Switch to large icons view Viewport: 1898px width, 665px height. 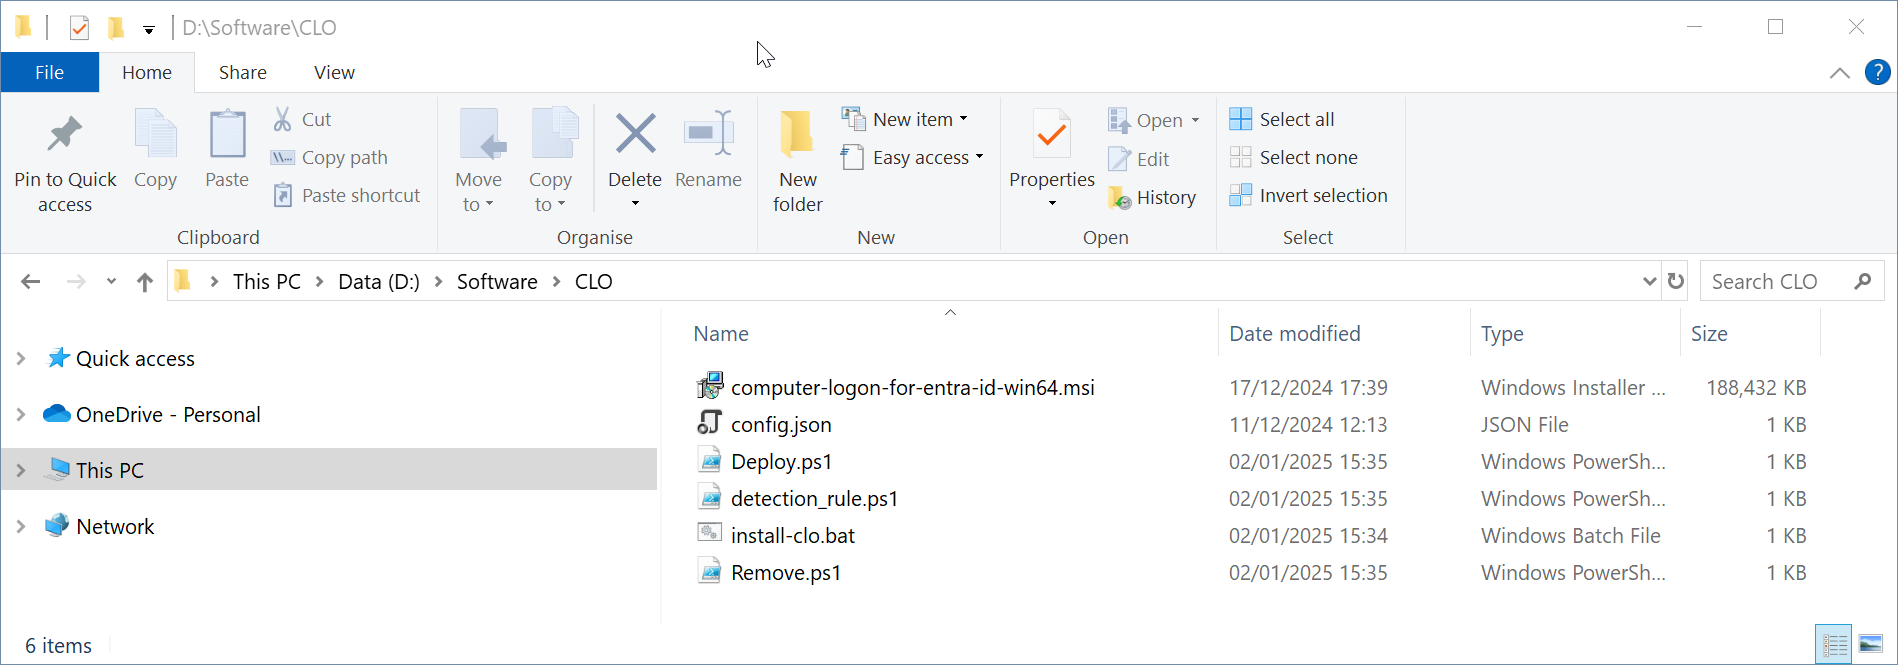(x=1870, y=645)
